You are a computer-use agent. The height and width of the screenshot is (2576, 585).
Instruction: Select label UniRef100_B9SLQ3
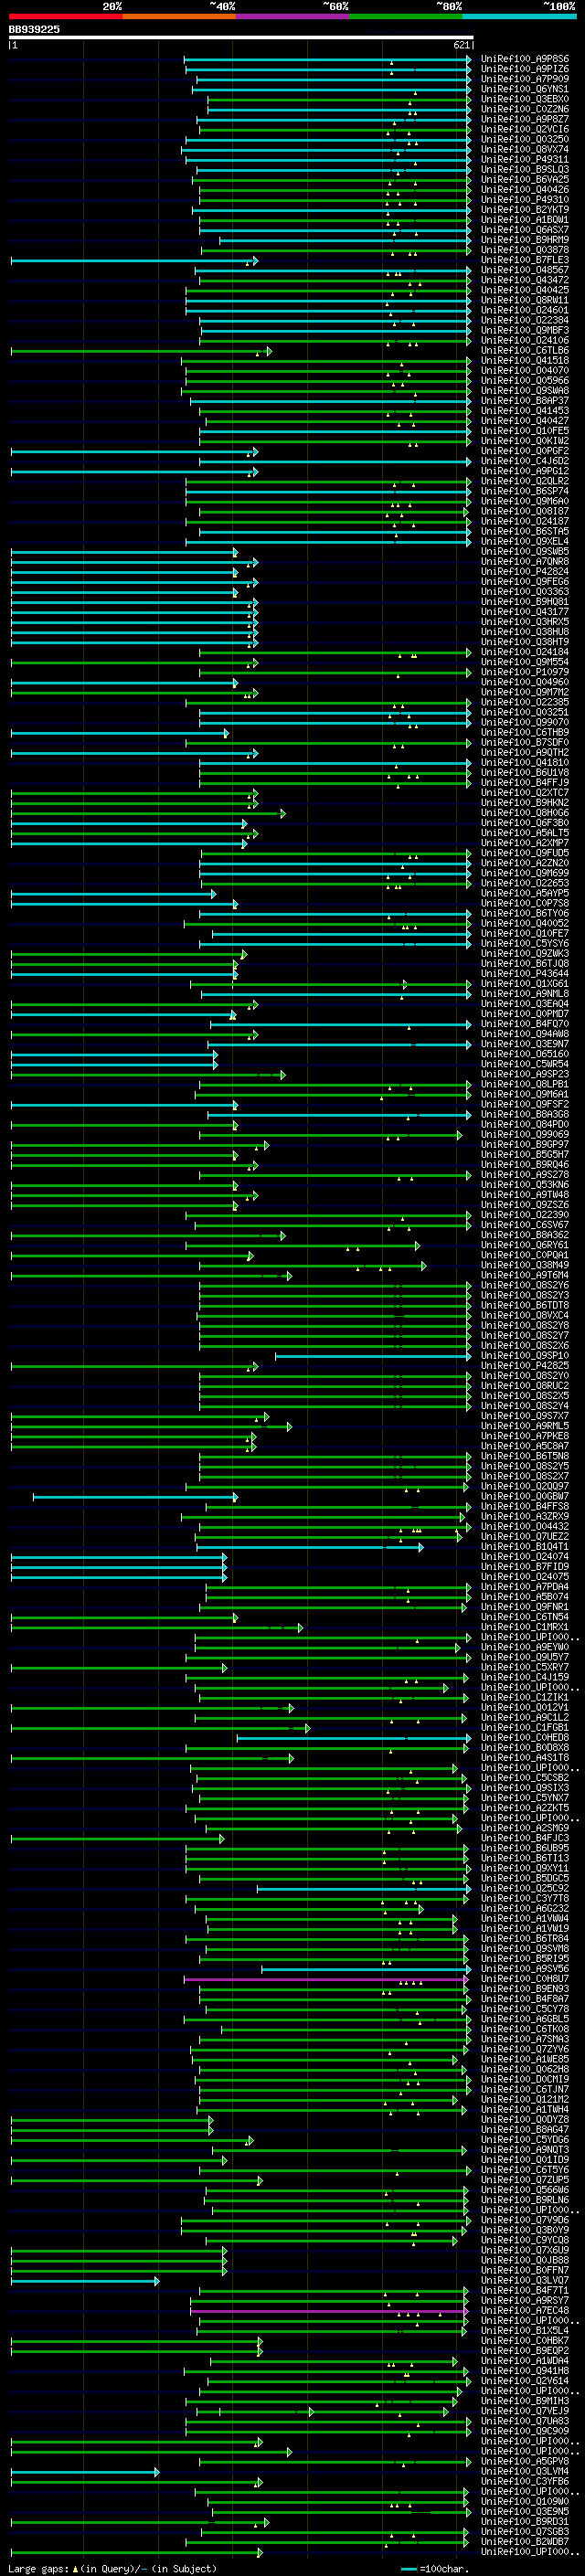(x=525, y=170)
